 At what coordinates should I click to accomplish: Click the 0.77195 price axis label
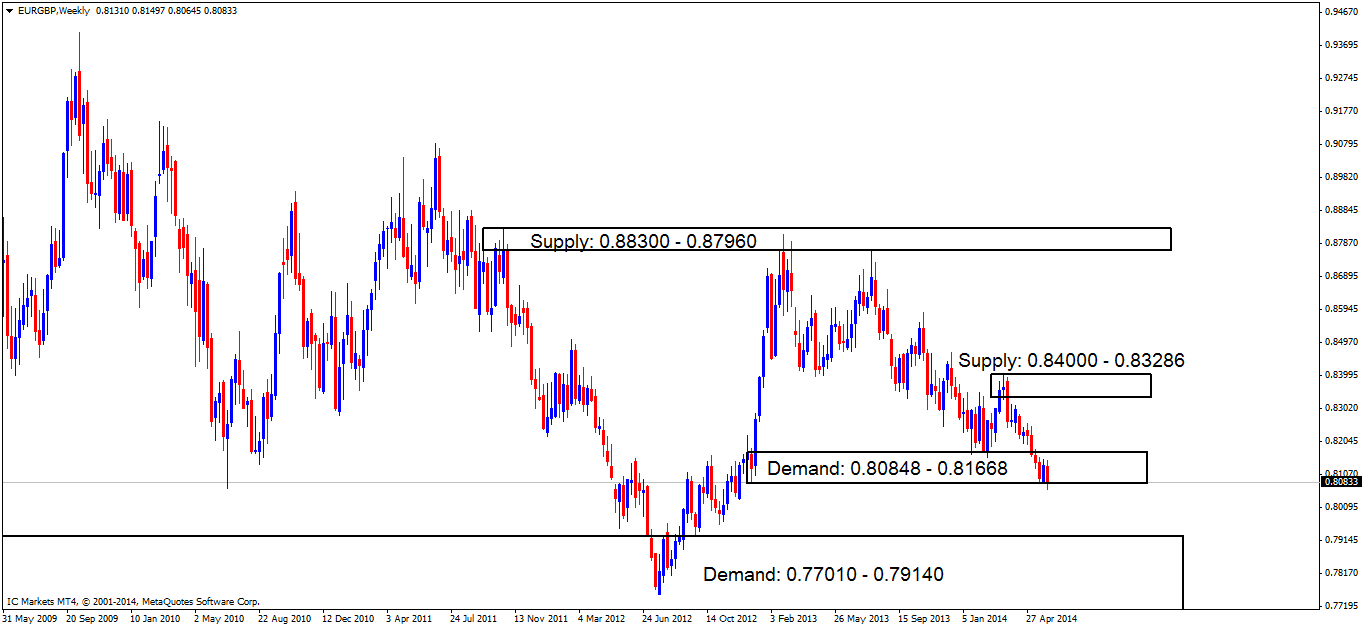tap(1339, 606)
